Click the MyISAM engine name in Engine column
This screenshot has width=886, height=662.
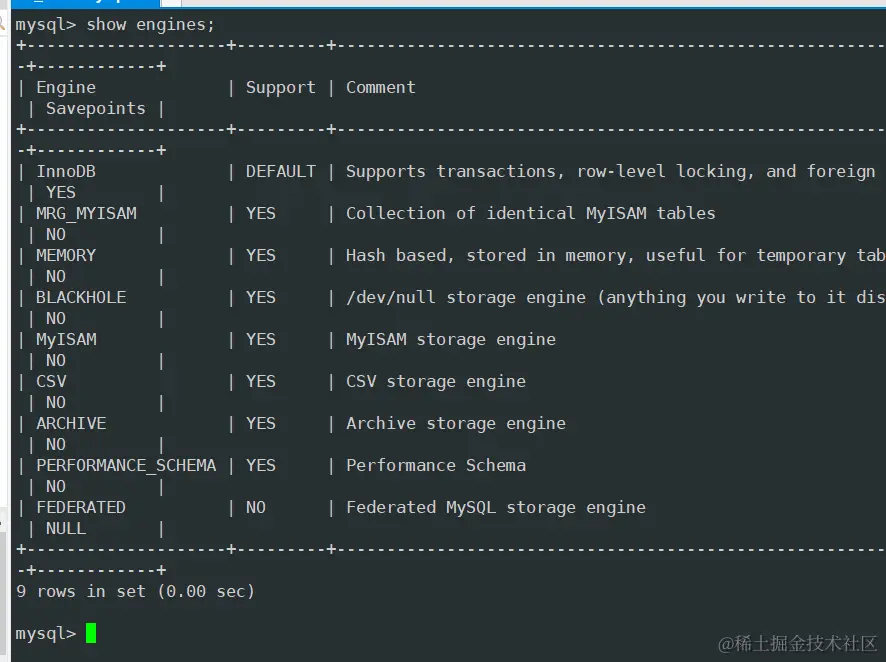click(66, 339)
